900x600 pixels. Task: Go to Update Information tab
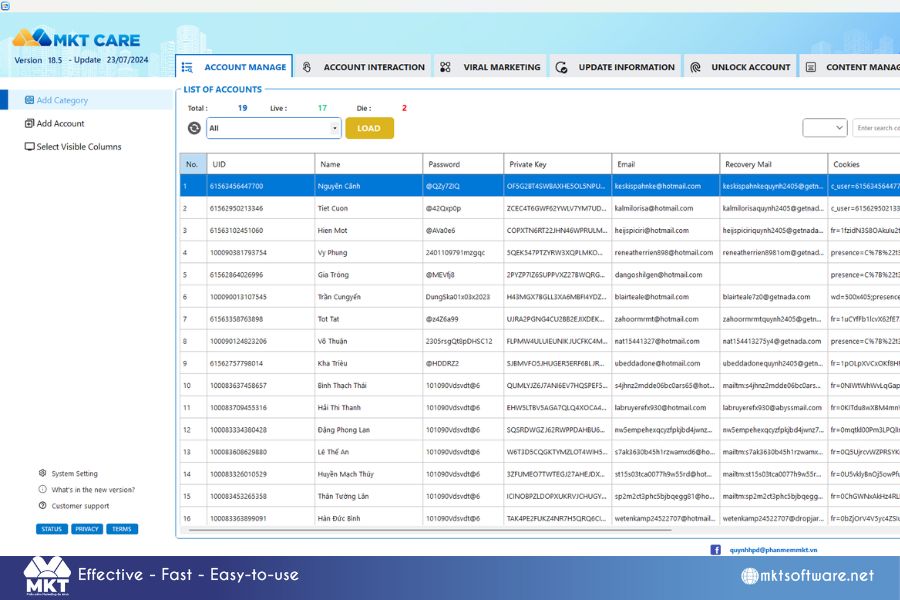tap(615, 67)
